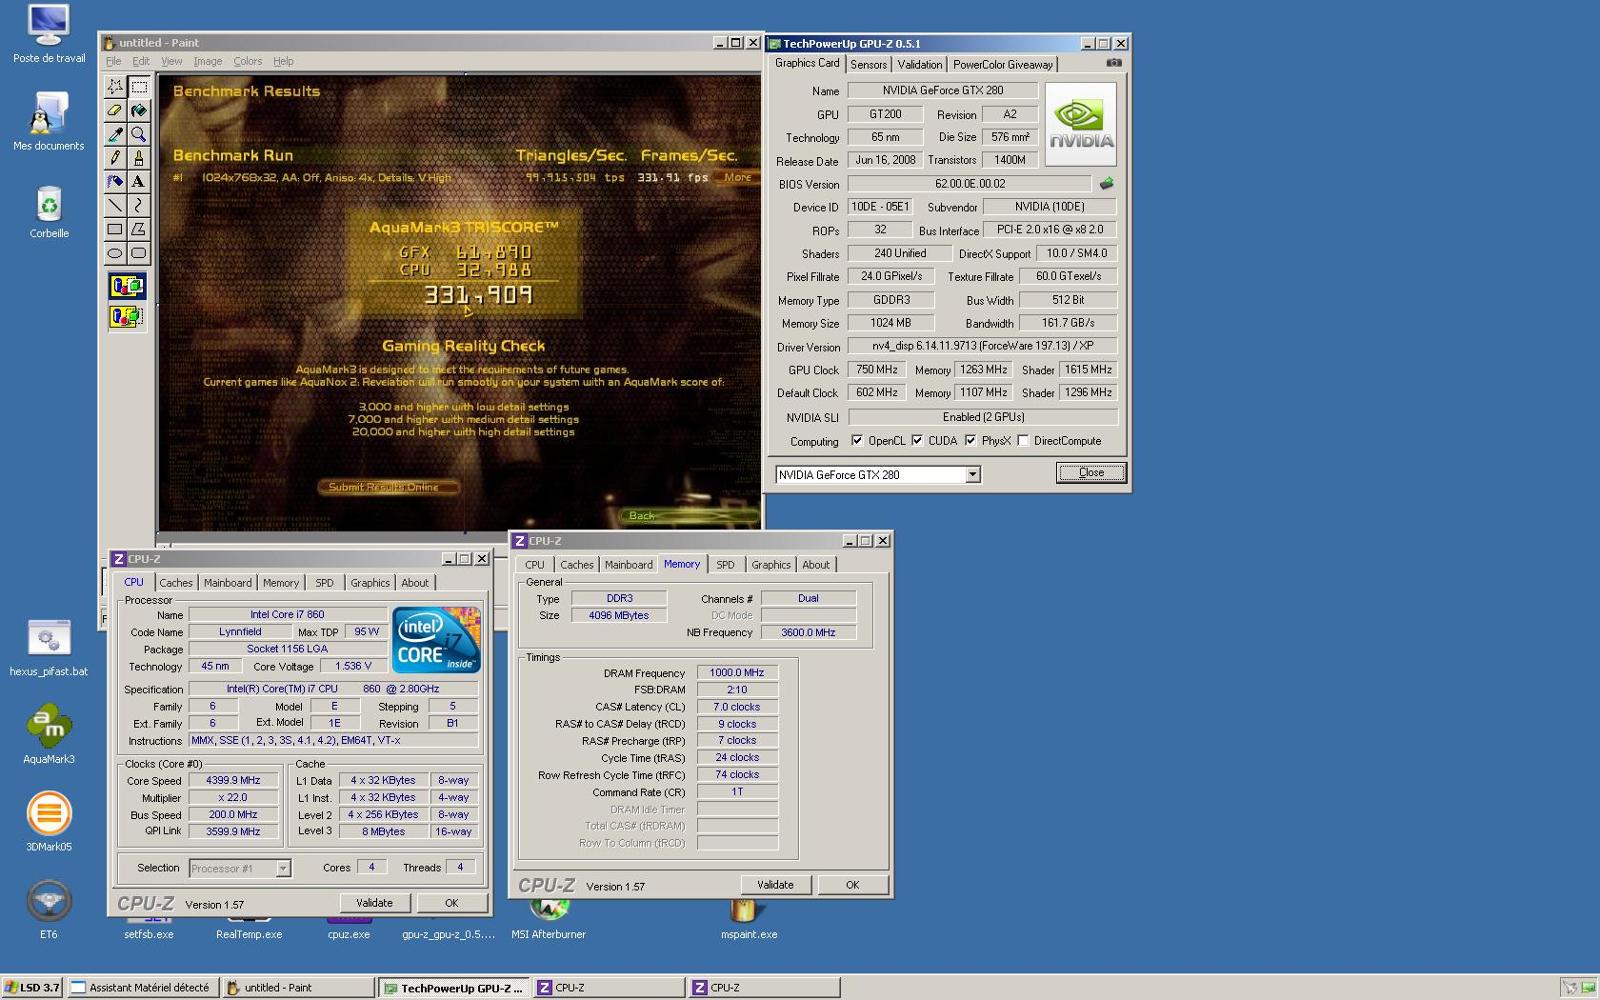Open the Corbeille recycle bin icon
Image resolution: width=1600 pixels, height=1000 pixels.
tap(49, 211)
